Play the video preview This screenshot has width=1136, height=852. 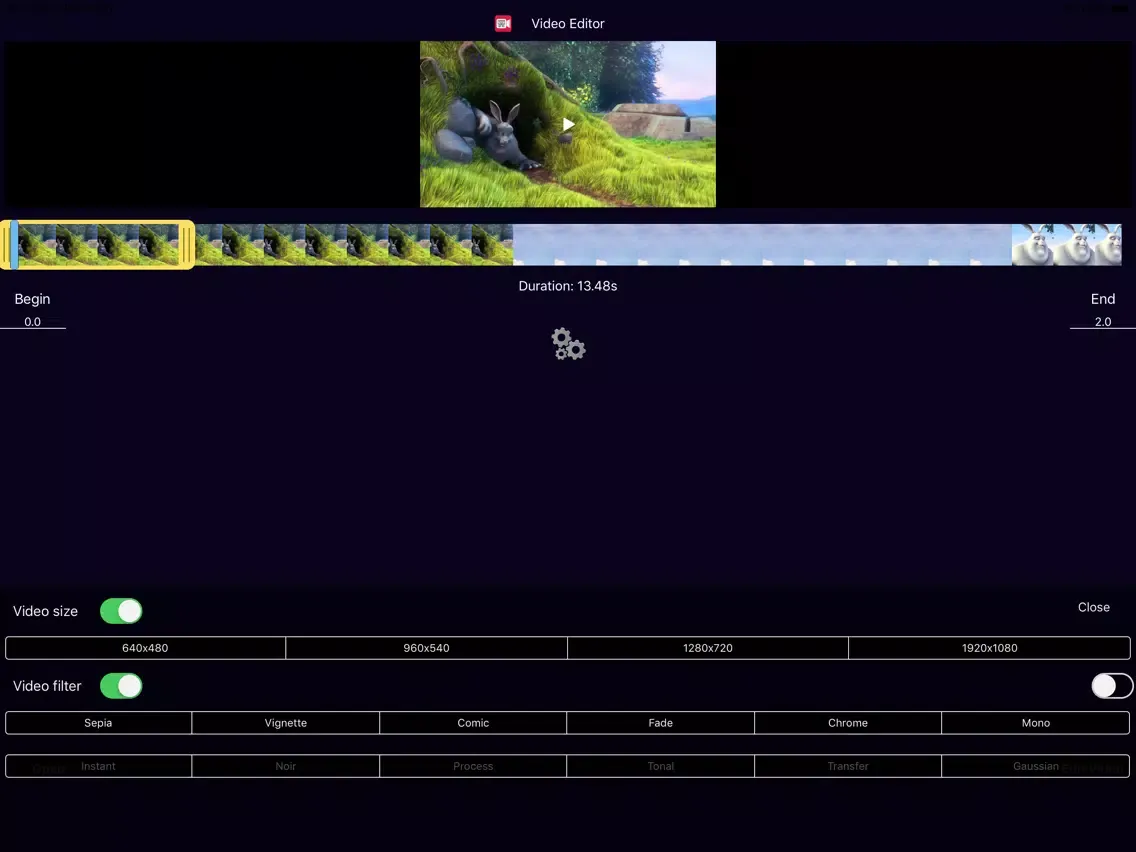pyautogui.click(x=569, y=124)
